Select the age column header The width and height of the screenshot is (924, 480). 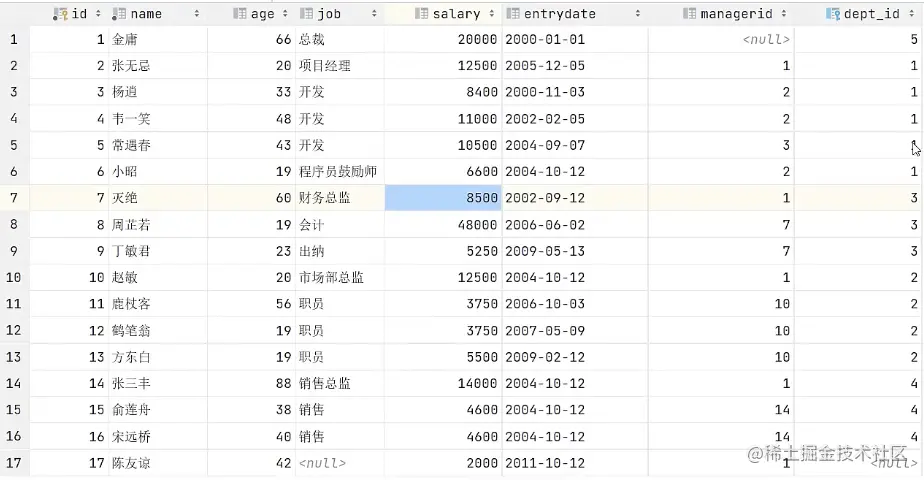pyautogui.click(x=252, y=14)
